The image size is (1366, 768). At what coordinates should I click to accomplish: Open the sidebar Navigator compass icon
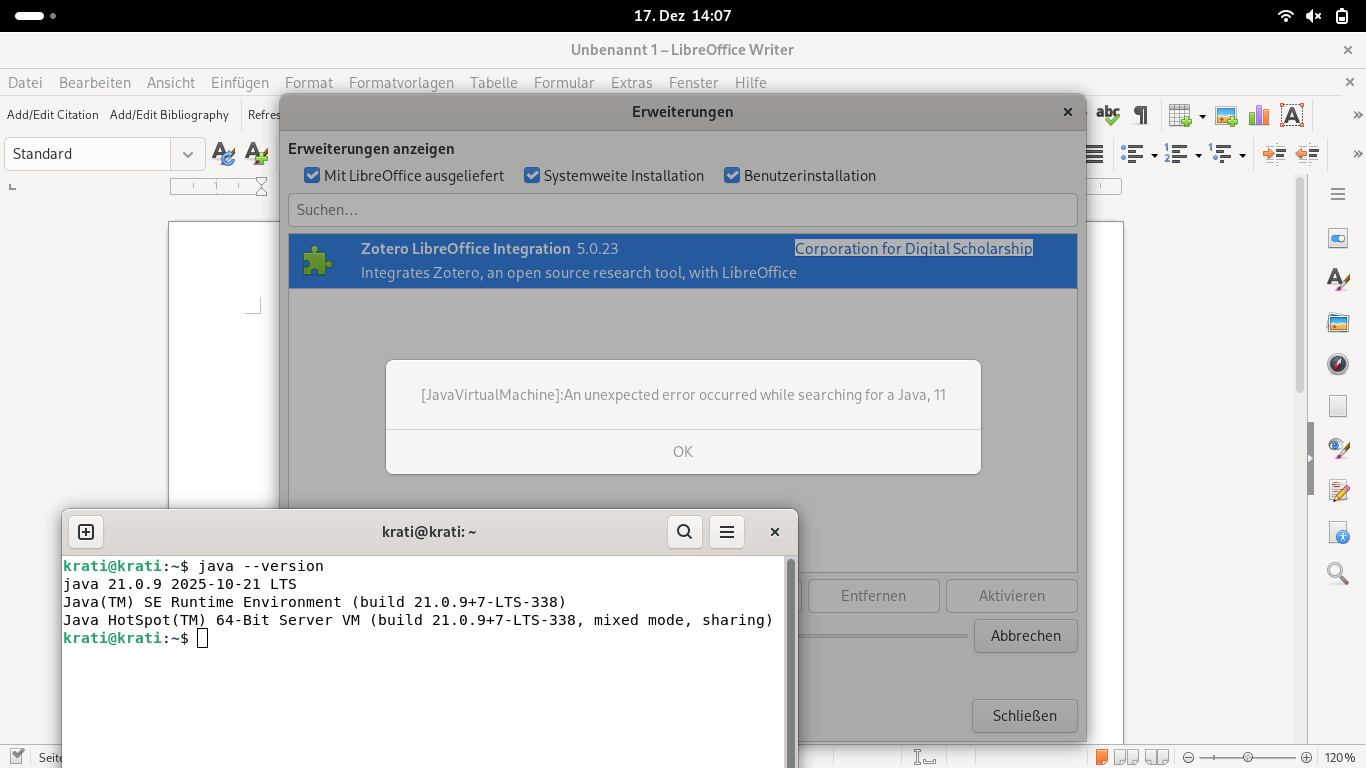pos(1338,364)
